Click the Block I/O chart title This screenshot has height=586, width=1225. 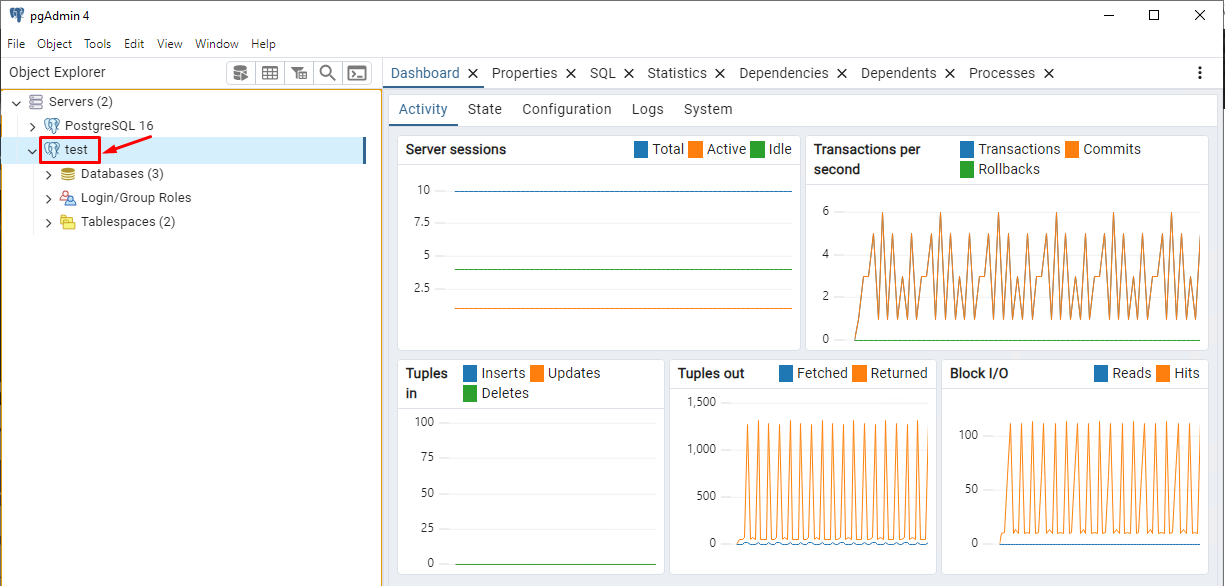point(979,373)
